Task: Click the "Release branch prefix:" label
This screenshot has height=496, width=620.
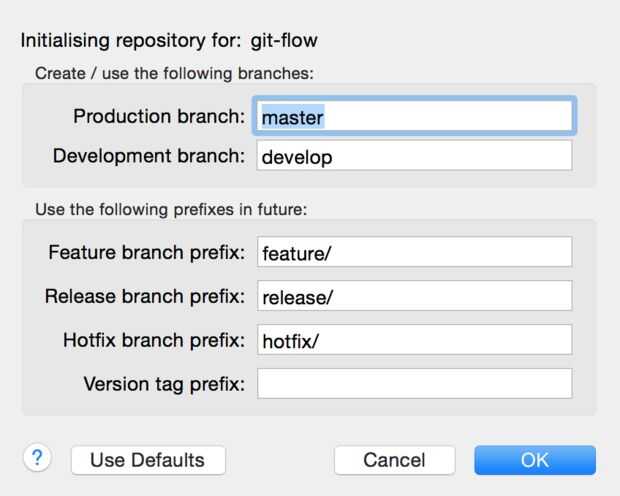Action: 145,296
